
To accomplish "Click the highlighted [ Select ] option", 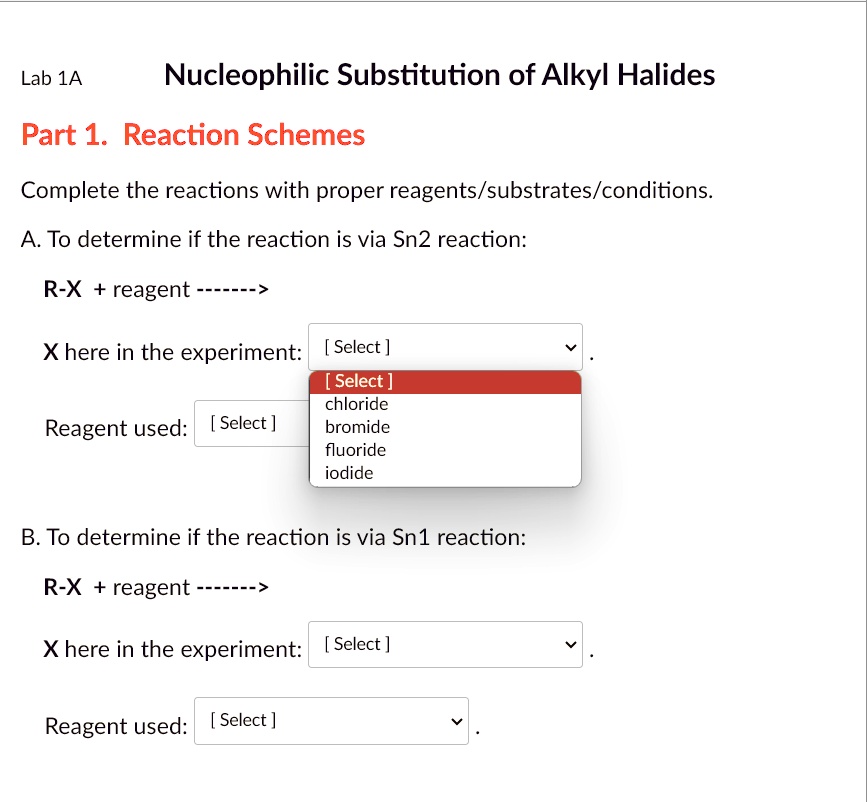I will (358, 381).
